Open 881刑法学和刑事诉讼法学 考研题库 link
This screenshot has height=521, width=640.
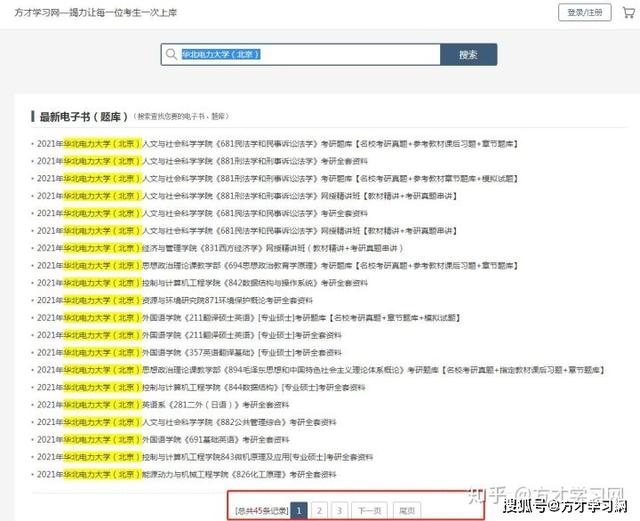[x=277, y=178]
